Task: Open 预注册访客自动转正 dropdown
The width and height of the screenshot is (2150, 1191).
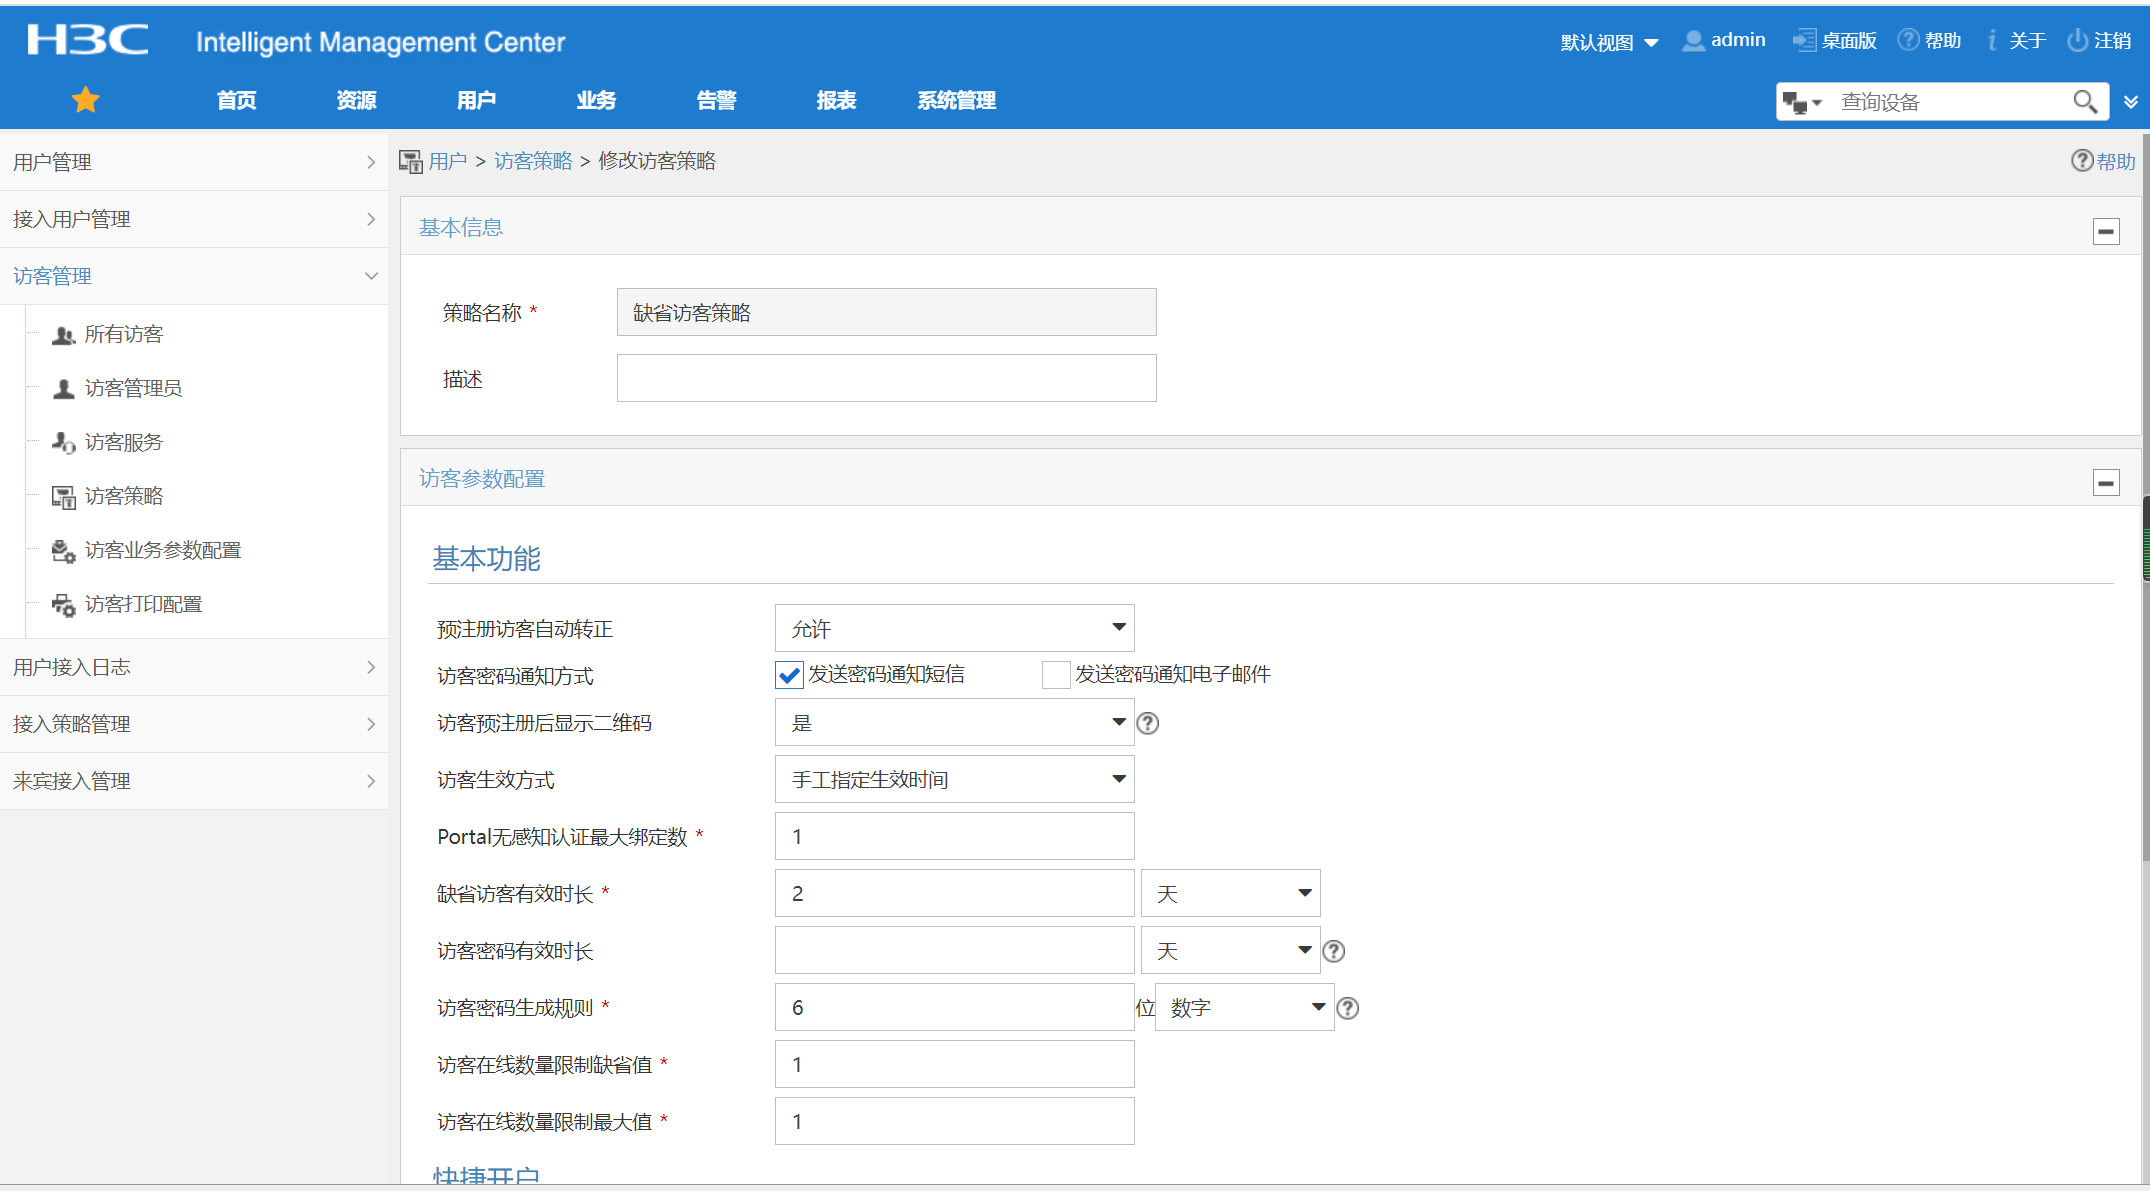Action: (954, 628)
